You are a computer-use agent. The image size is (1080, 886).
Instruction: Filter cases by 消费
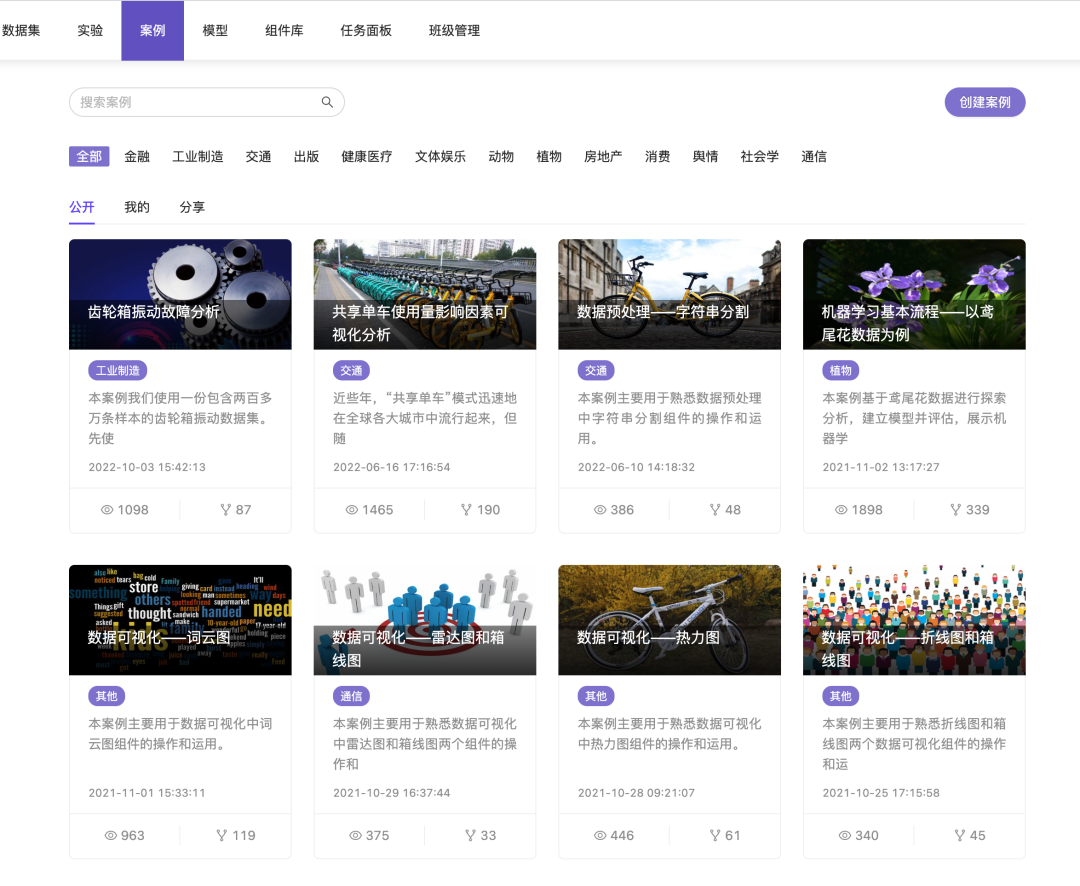tap(658, 156)
